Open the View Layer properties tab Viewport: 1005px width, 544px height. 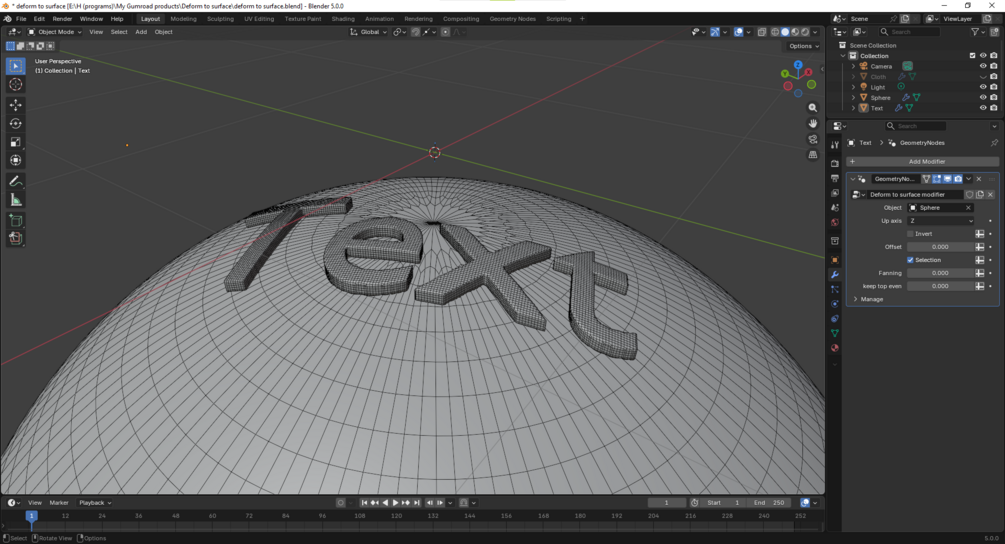[x=835, y=193]
